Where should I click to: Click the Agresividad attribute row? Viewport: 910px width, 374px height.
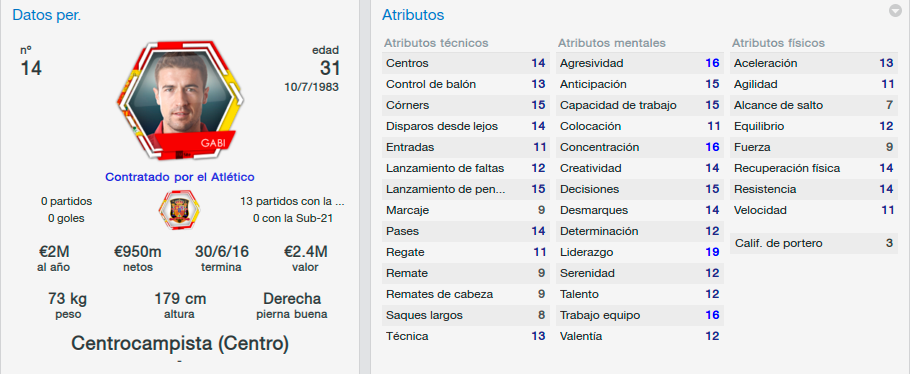pos(640,63)
